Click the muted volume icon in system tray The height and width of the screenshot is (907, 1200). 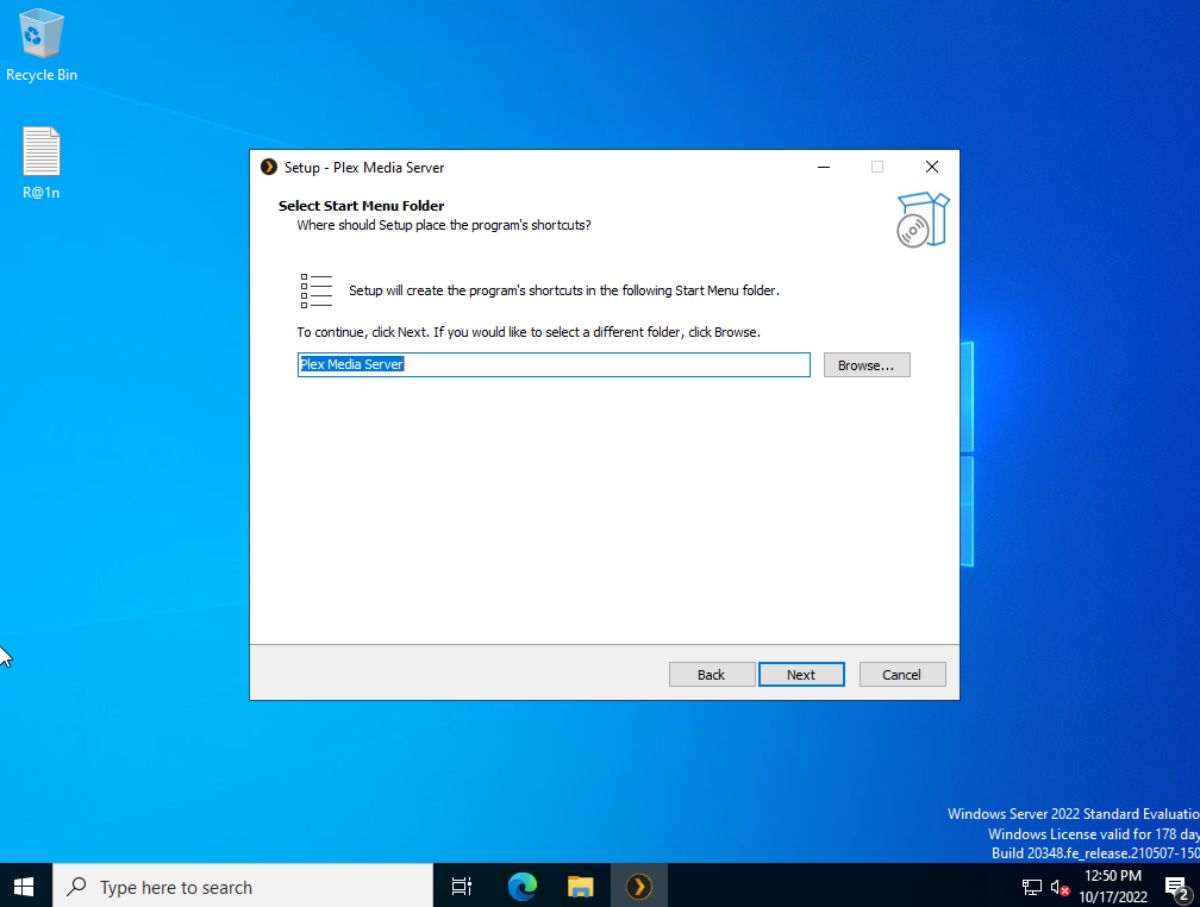click(1058, 886)
